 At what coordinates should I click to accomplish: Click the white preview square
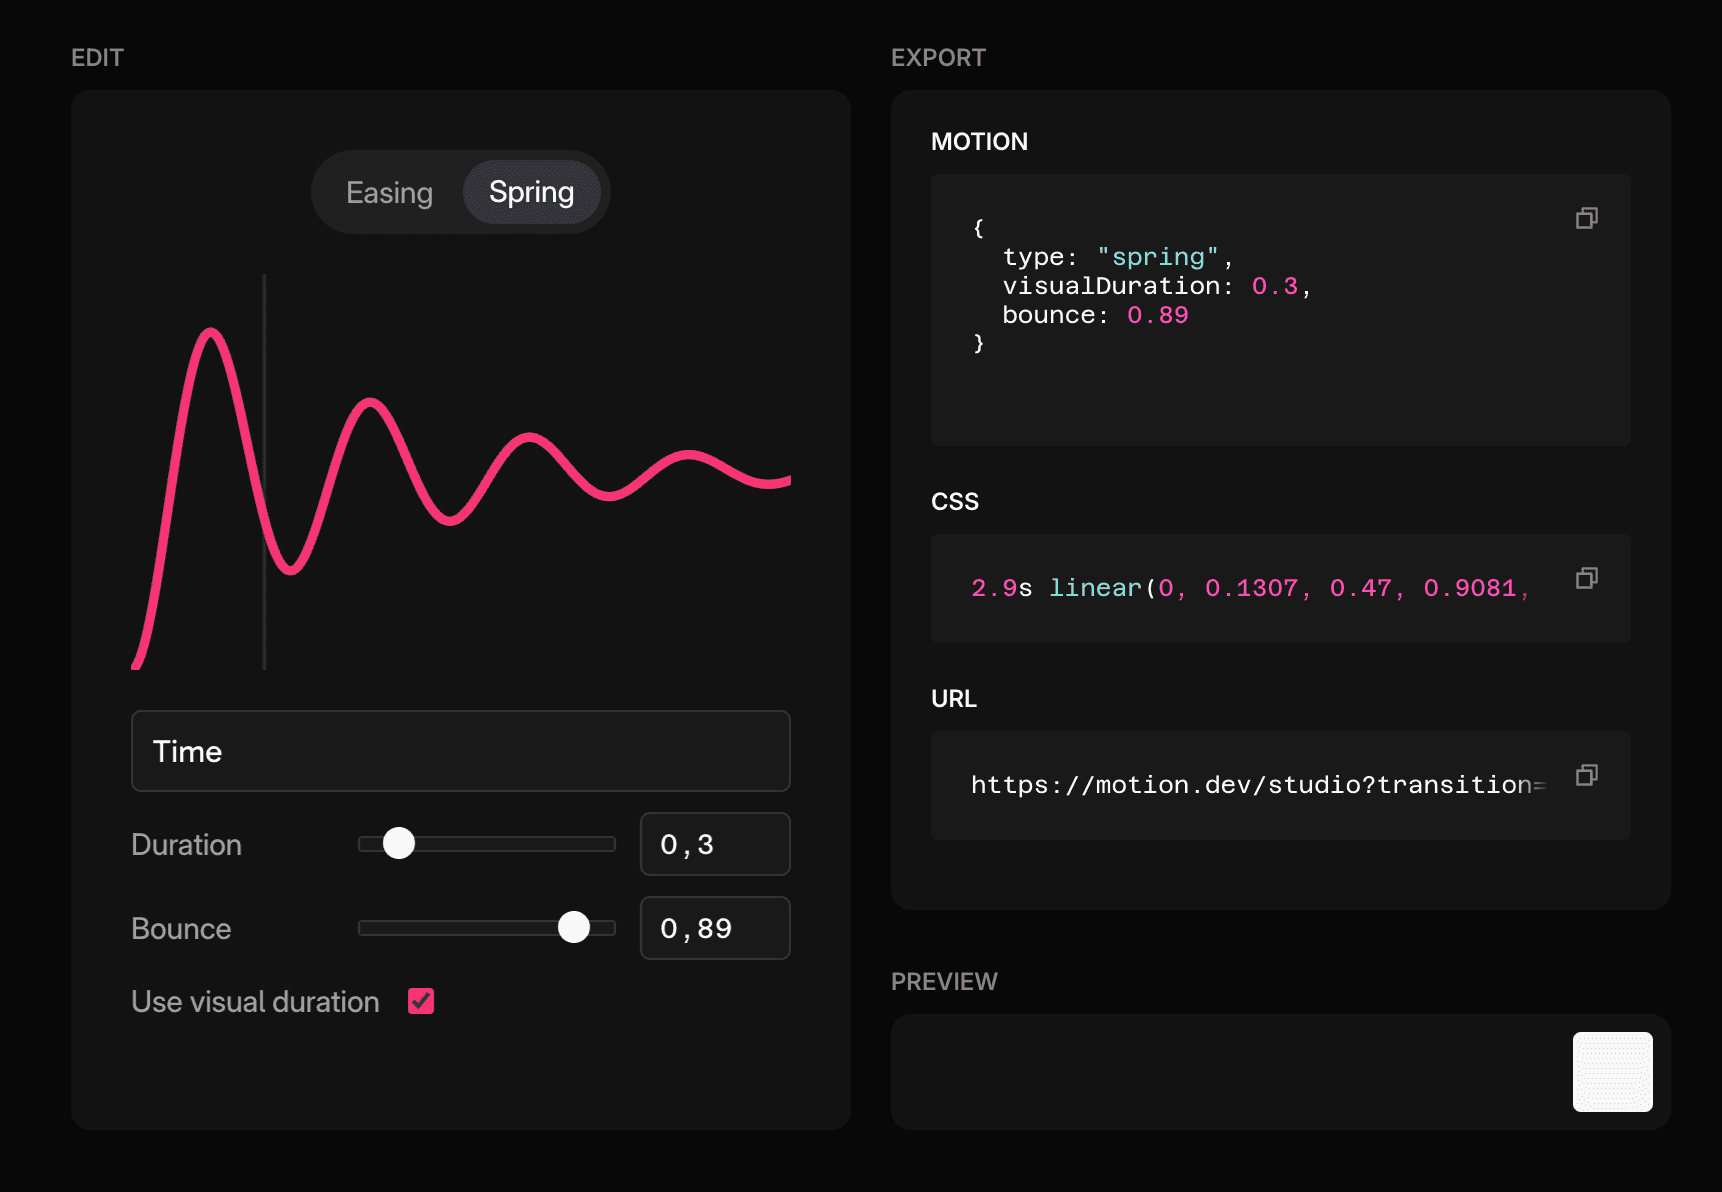(1612, 1072)
